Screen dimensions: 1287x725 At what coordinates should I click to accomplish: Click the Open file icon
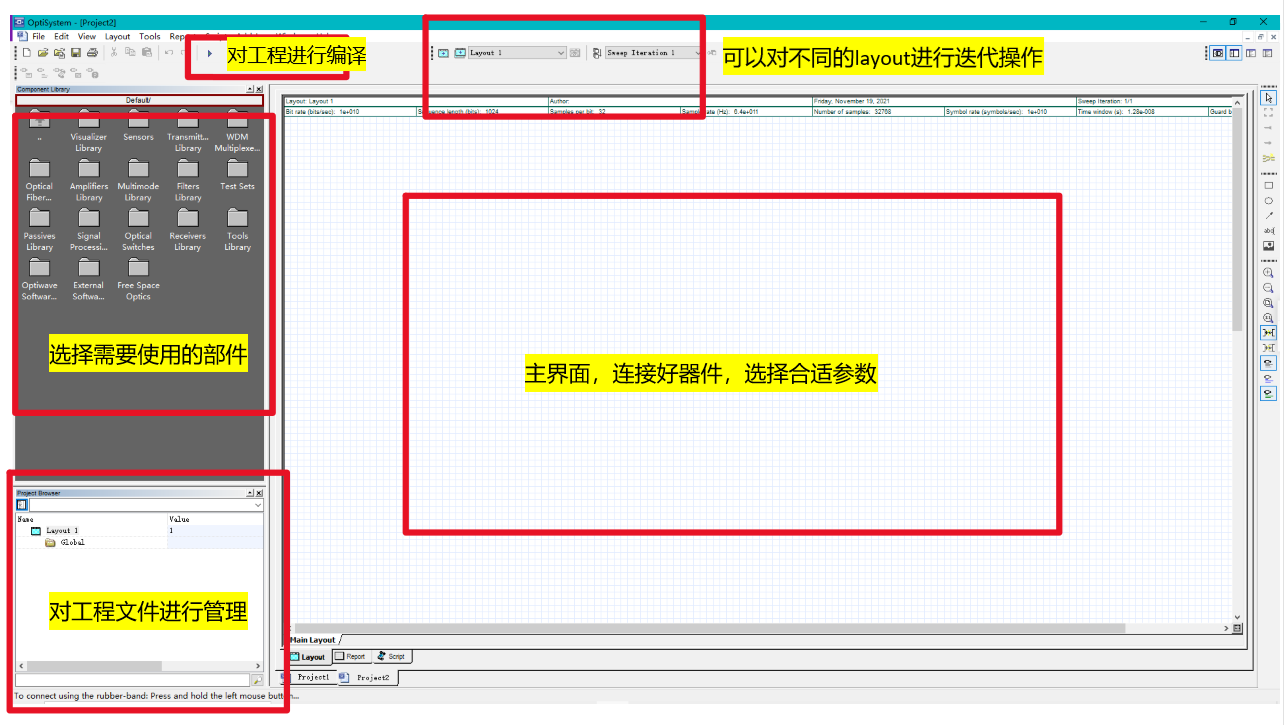[43, 52]
